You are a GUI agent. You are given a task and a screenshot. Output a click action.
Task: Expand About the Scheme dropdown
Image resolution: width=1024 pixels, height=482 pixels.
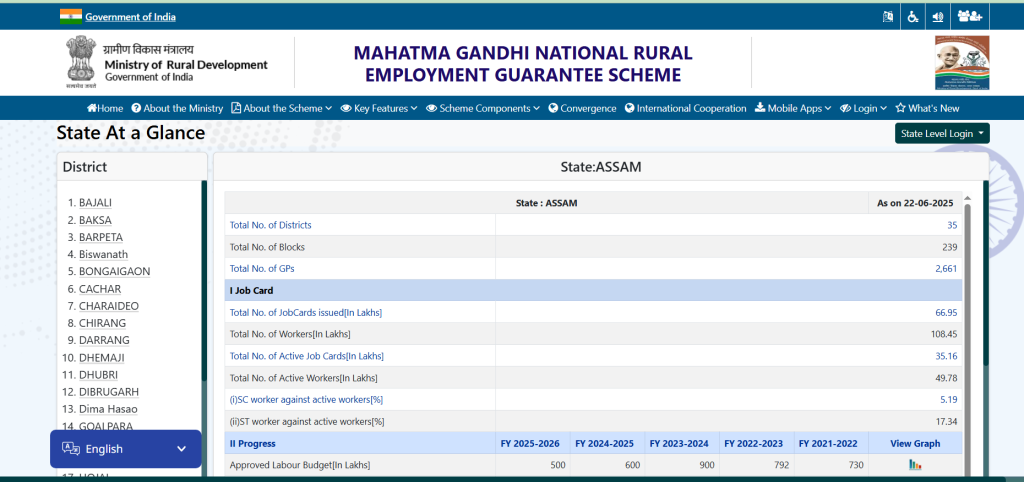tap(281, 108)
